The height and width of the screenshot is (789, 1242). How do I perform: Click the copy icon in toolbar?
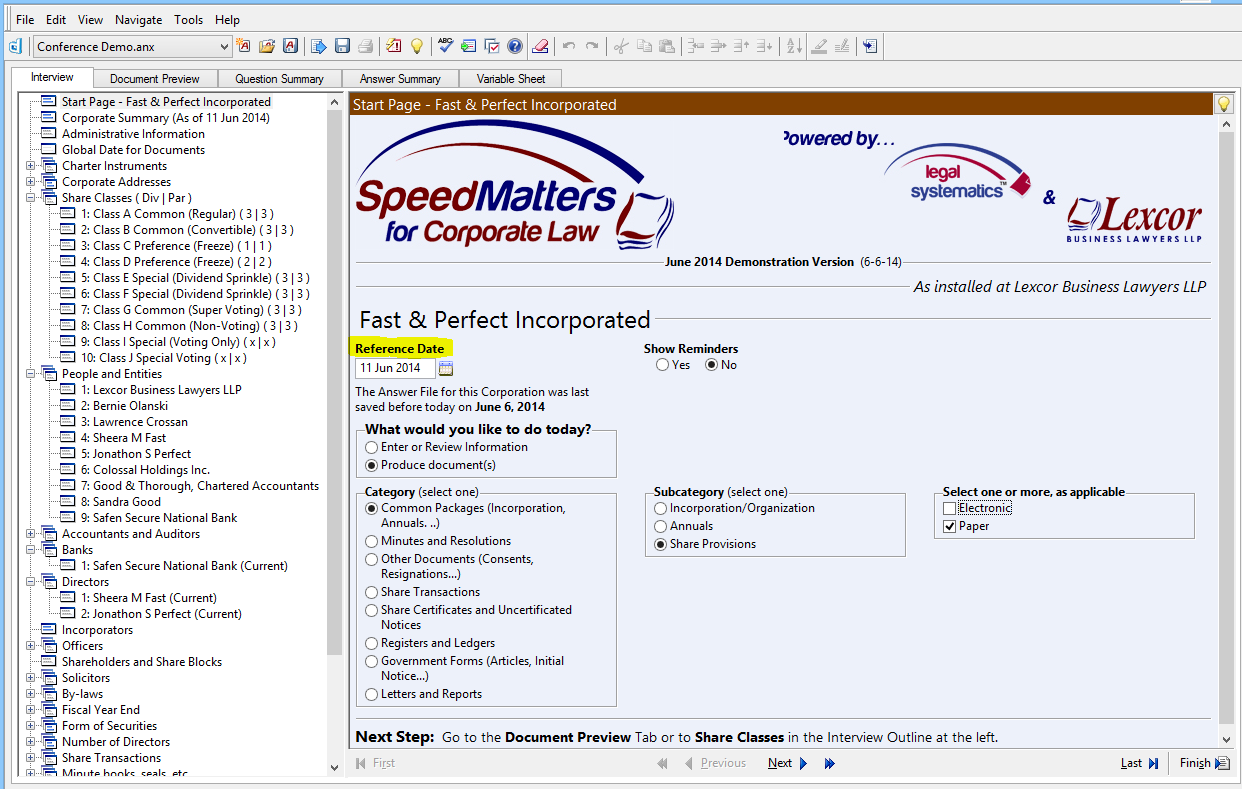pos(644,46)
